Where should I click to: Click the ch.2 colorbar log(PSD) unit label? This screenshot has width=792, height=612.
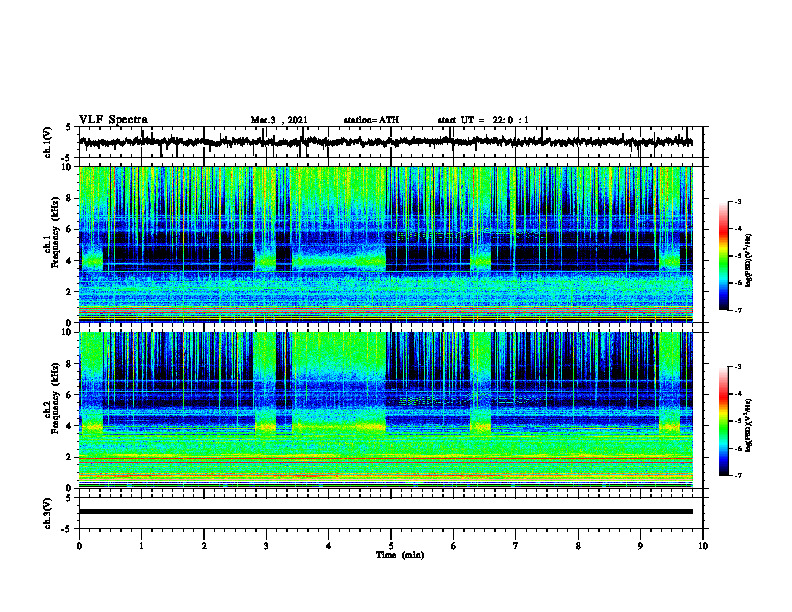point(749,425)
